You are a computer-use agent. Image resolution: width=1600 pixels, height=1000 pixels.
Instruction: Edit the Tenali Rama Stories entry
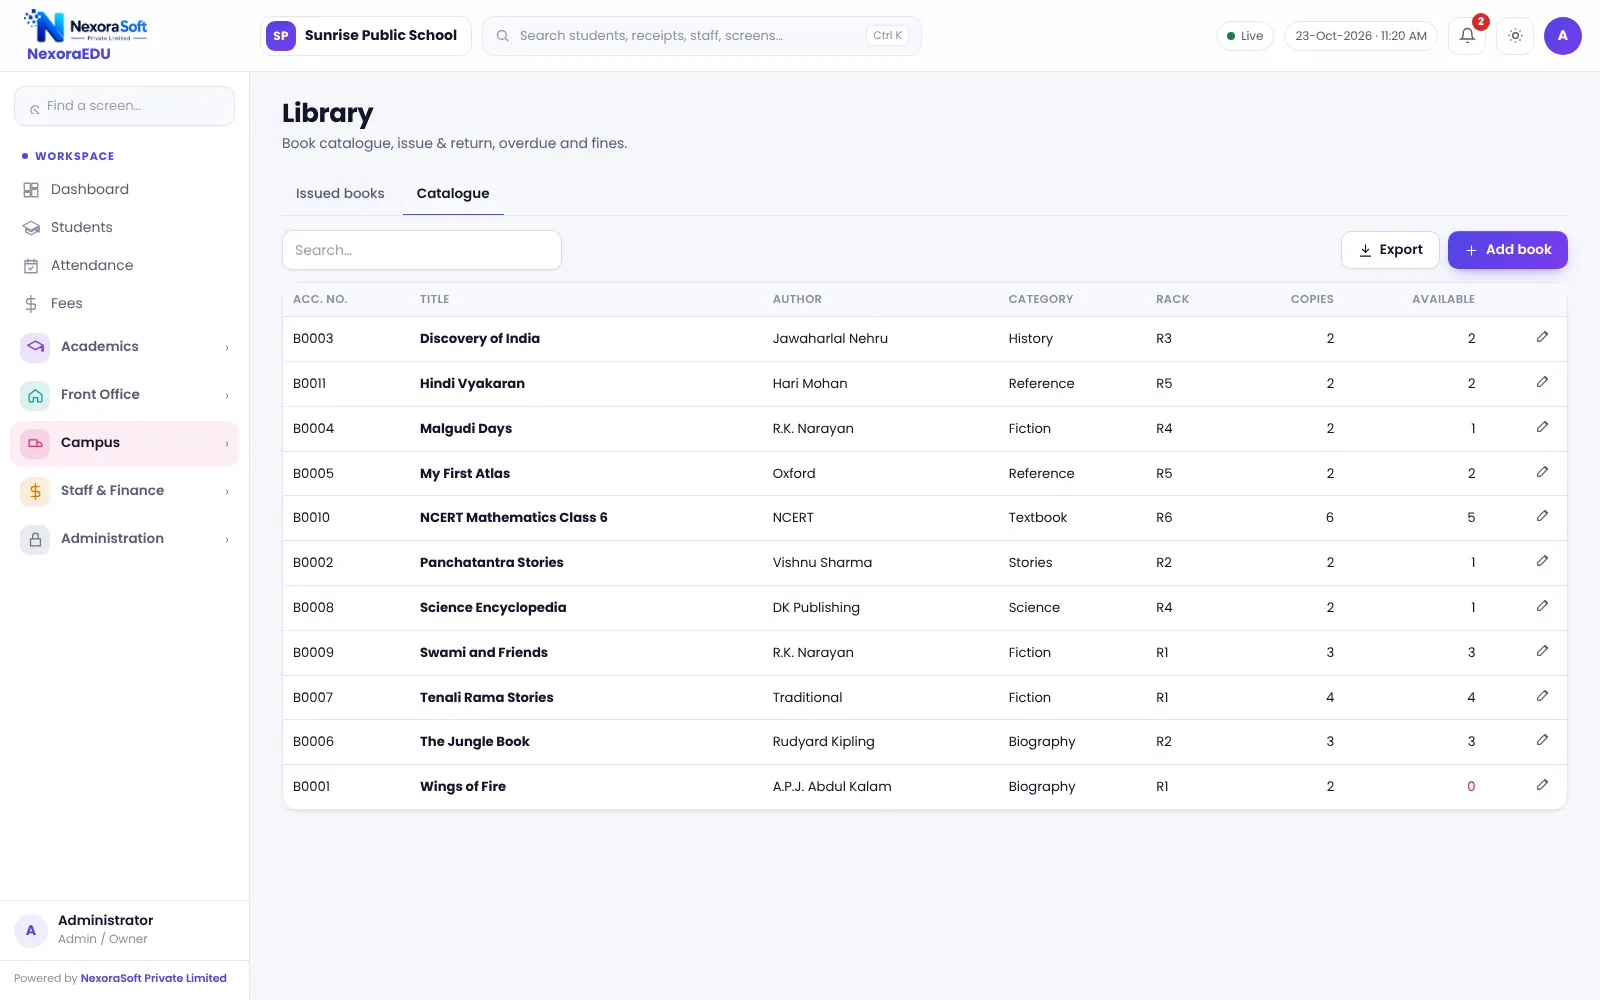(1542, 697)
